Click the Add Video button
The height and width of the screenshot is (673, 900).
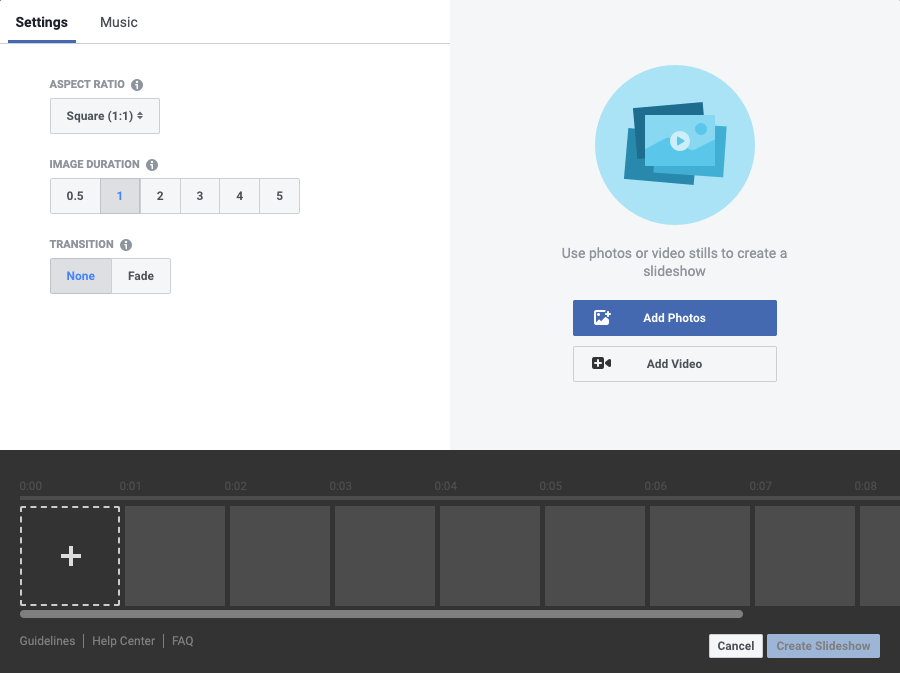(674, 364)
